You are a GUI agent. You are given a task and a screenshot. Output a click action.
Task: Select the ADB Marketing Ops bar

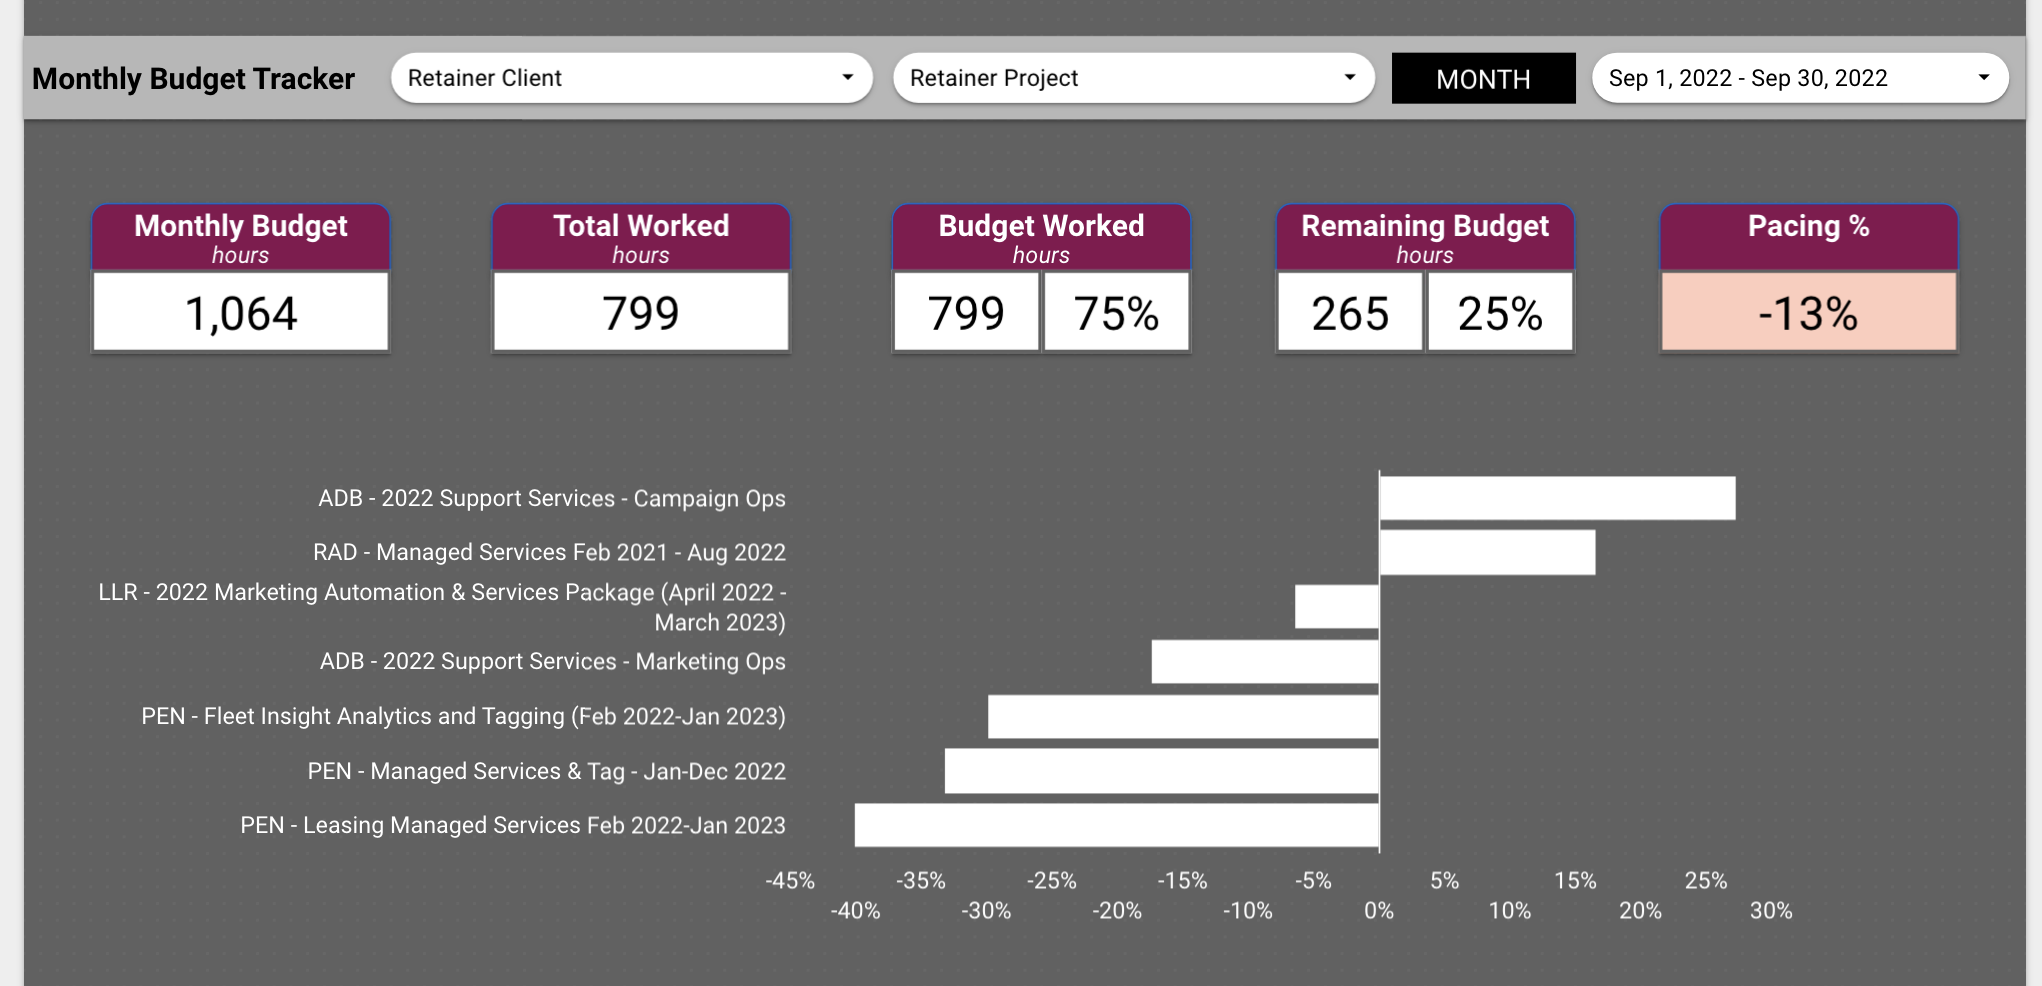point(1265,661)
